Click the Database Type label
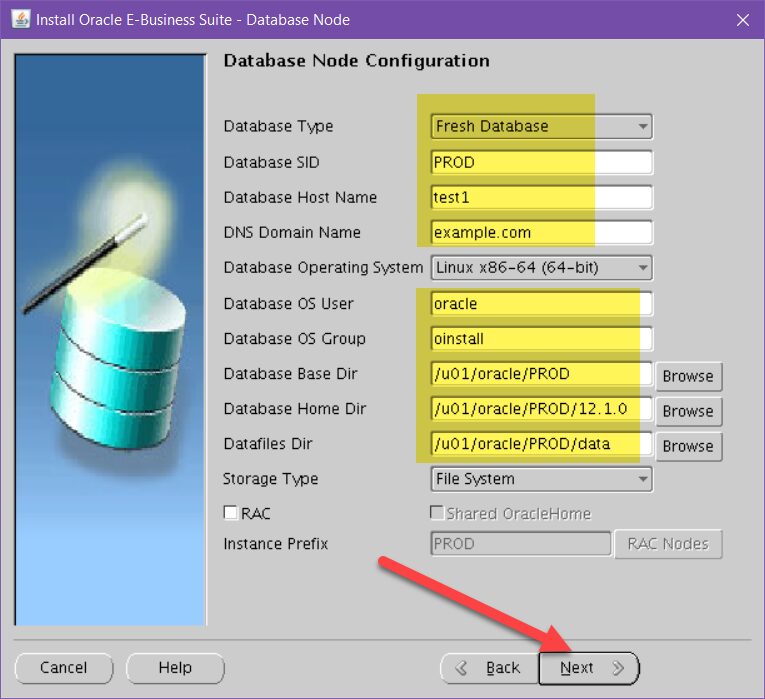 pyautogui.click(x=279, y=126)
